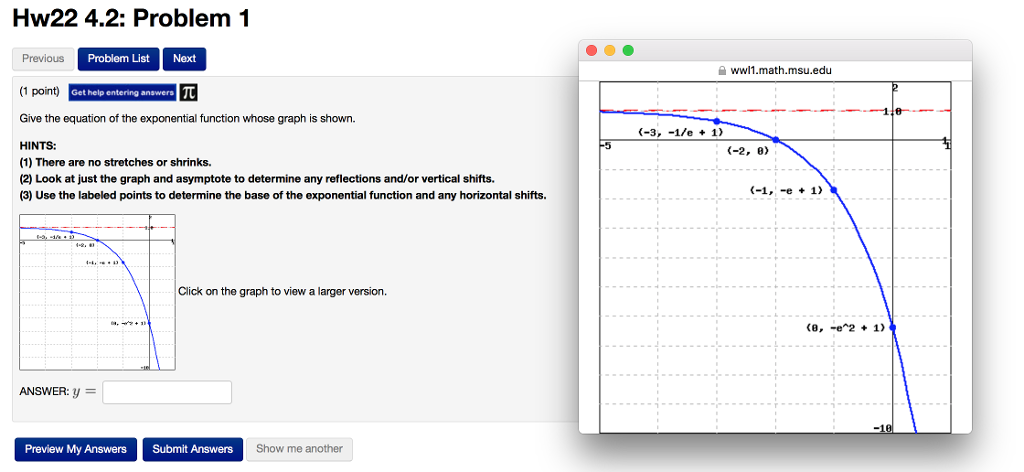Click the yellow minimize window dot

point(609,51)
